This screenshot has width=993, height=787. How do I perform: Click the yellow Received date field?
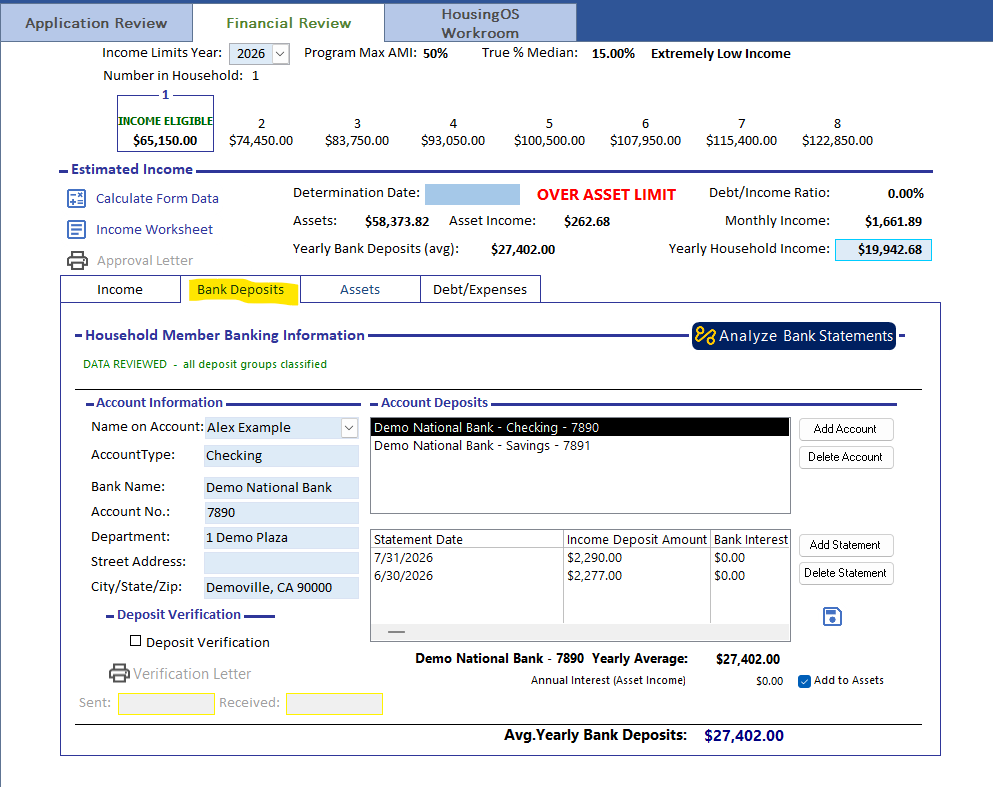click(x=334, y=703)
